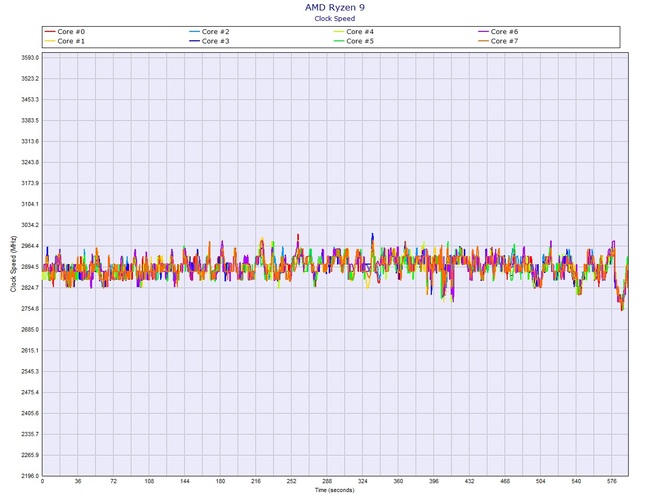This screenshot has height=502, width=670.
Task: Click the 504 x-axis tick label
Action: (x=541, y=481)
